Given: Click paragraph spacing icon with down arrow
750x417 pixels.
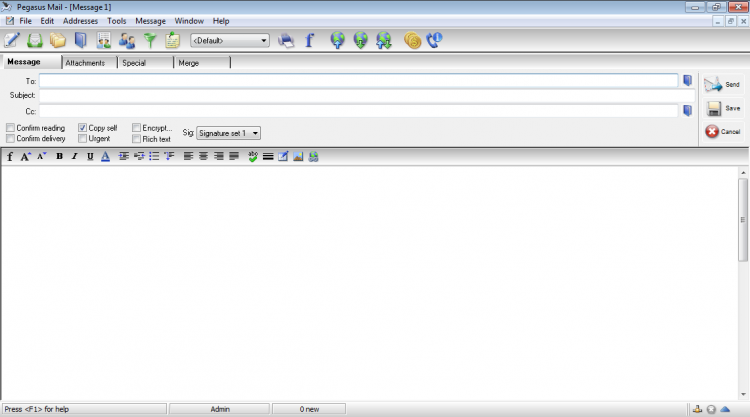Looking at the screenshot, I should tap(169, 156).
